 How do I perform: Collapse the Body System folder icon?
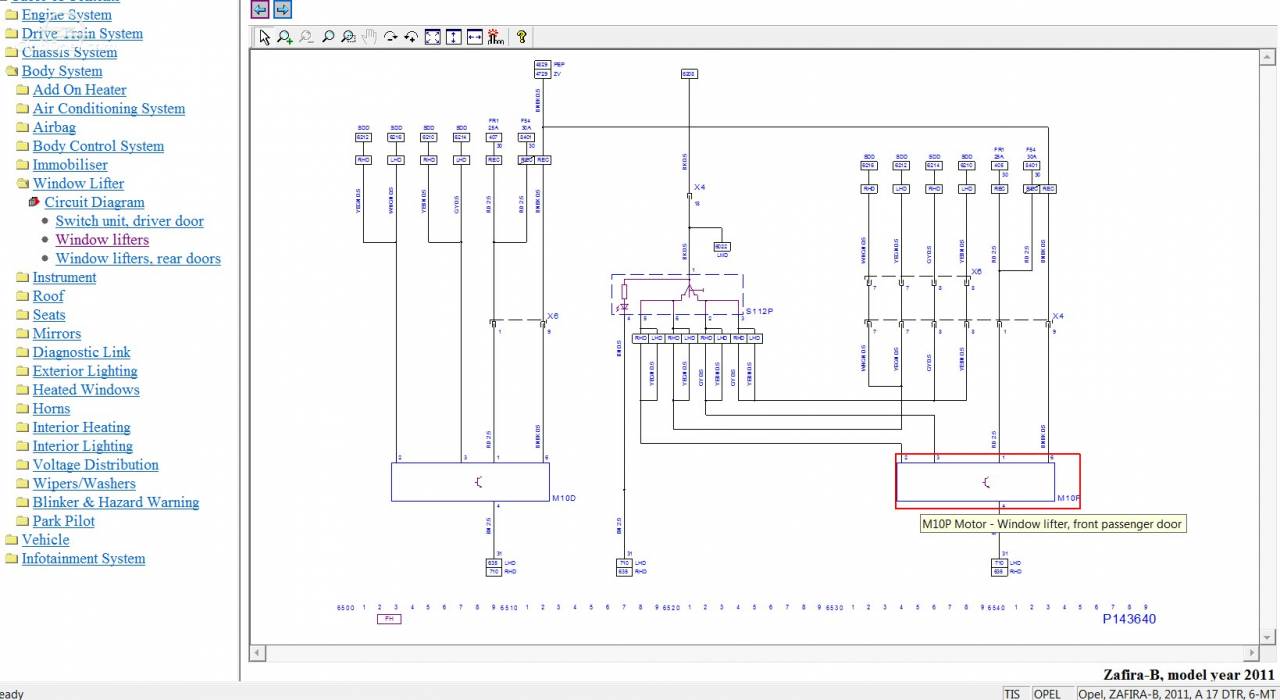pyautogui.click(x=11, y=71)
